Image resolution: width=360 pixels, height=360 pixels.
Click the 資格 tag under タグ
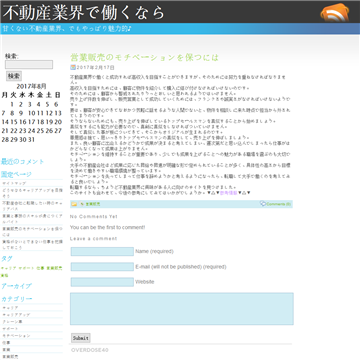tap(5, 275)
